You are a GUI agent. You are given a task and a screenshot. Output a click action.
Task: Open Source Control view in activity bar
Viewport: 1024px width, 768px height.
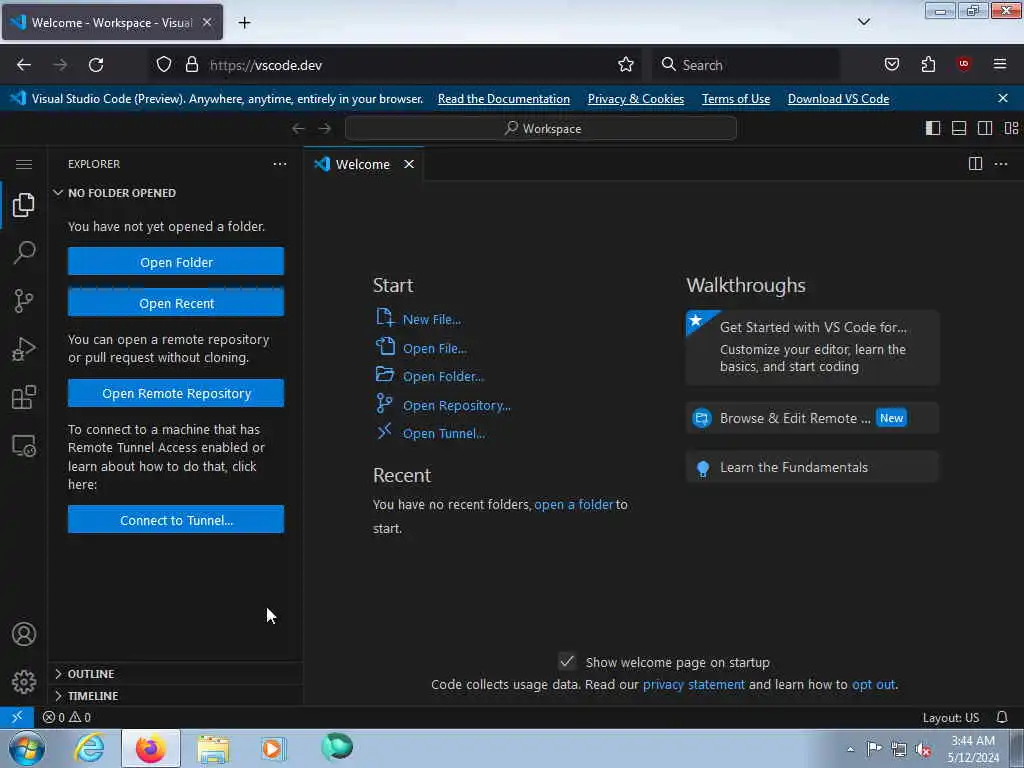(x=24, y=301)
